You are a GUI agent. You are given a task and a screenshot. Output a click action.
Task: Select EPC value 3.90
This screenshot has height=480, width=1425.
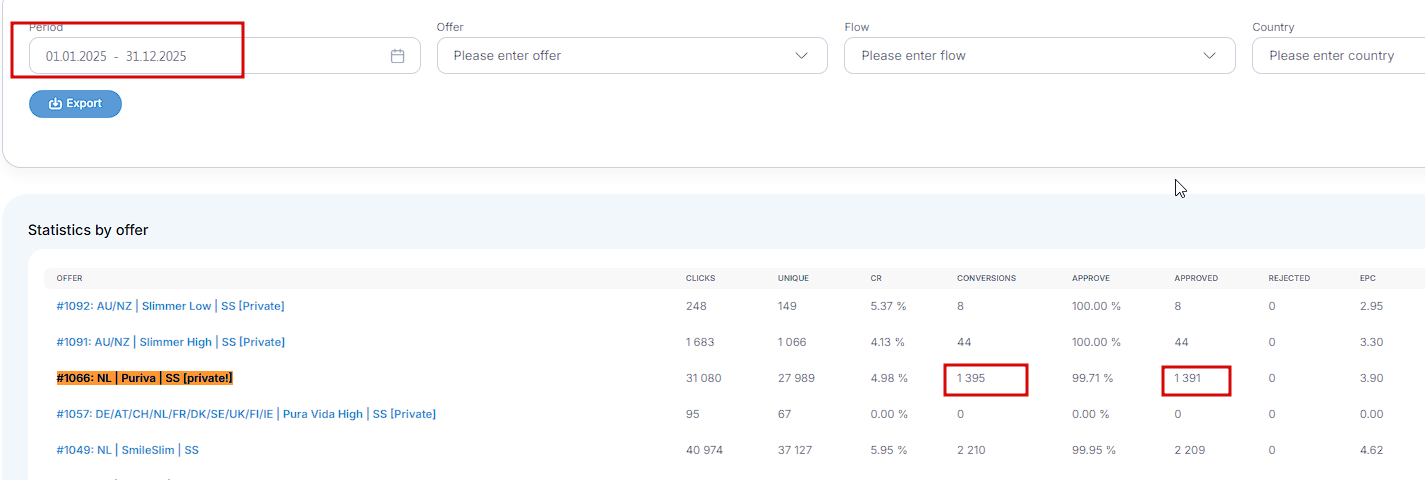coord(1372,378)
